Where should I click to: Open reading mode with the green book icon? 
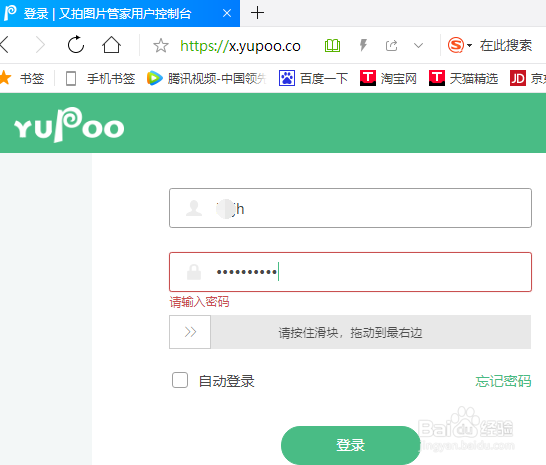[332, 46]
